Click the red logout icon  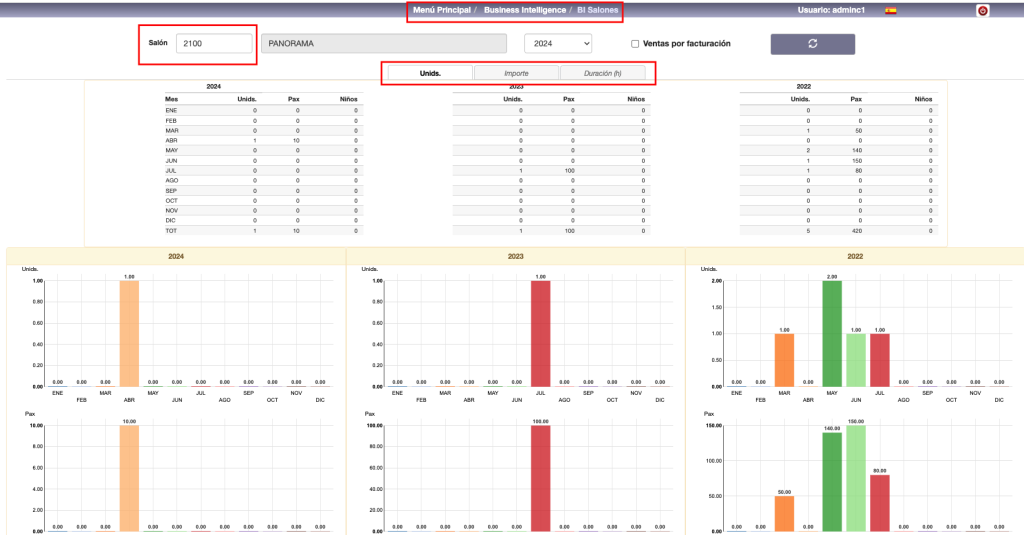pyautogui.click(x=982, y=11)
